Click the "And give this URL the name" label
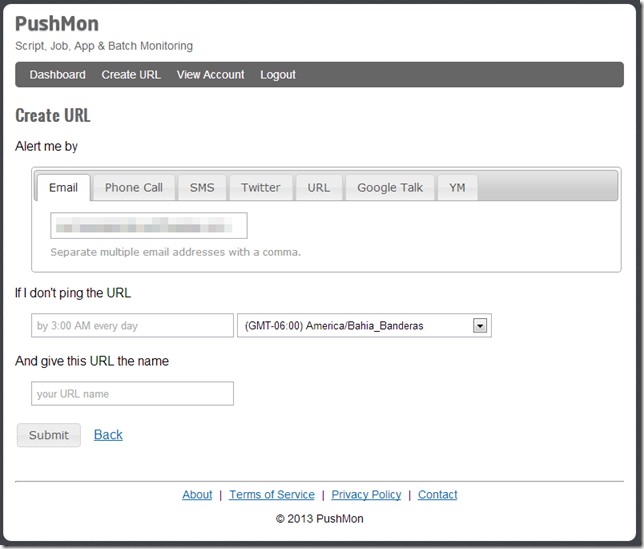 92,361
